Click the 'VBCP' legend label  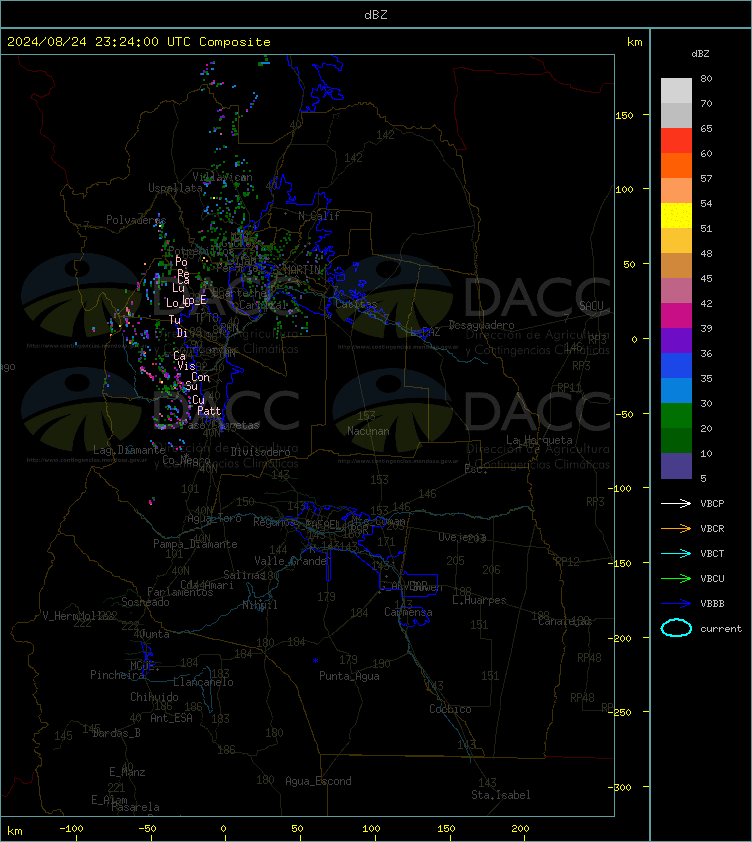coord(712,503)
